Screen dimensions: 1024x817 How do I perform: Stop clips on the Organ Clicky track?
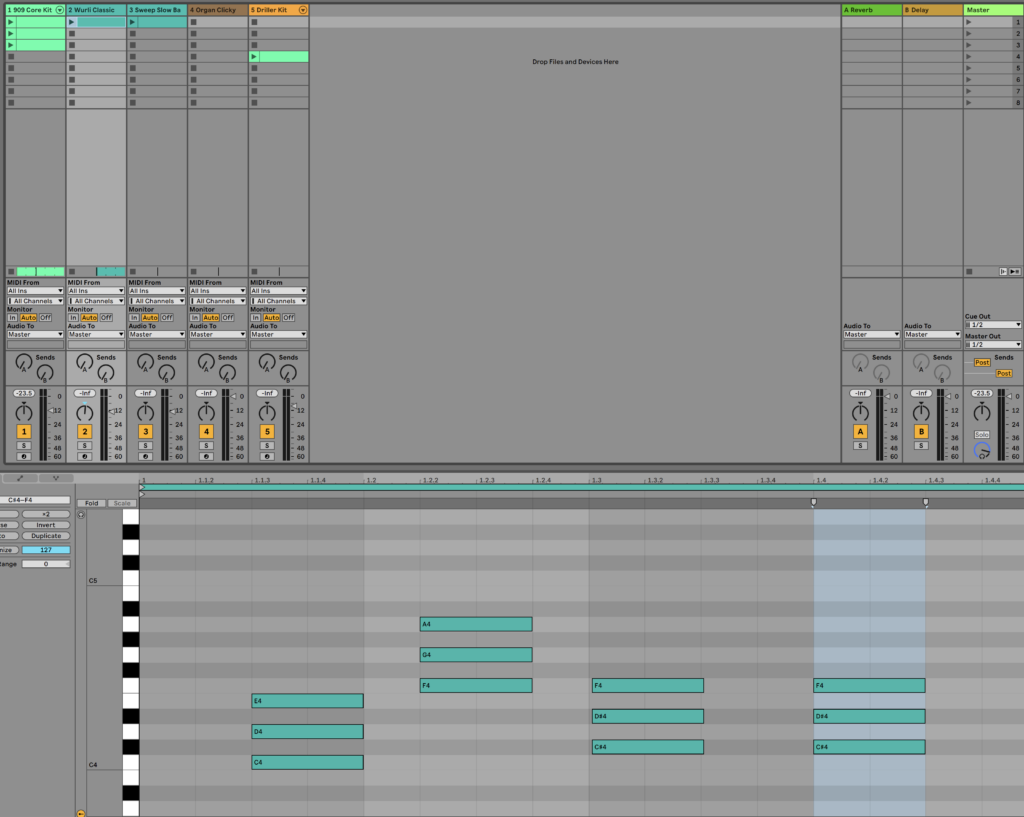tap(193, 272)
